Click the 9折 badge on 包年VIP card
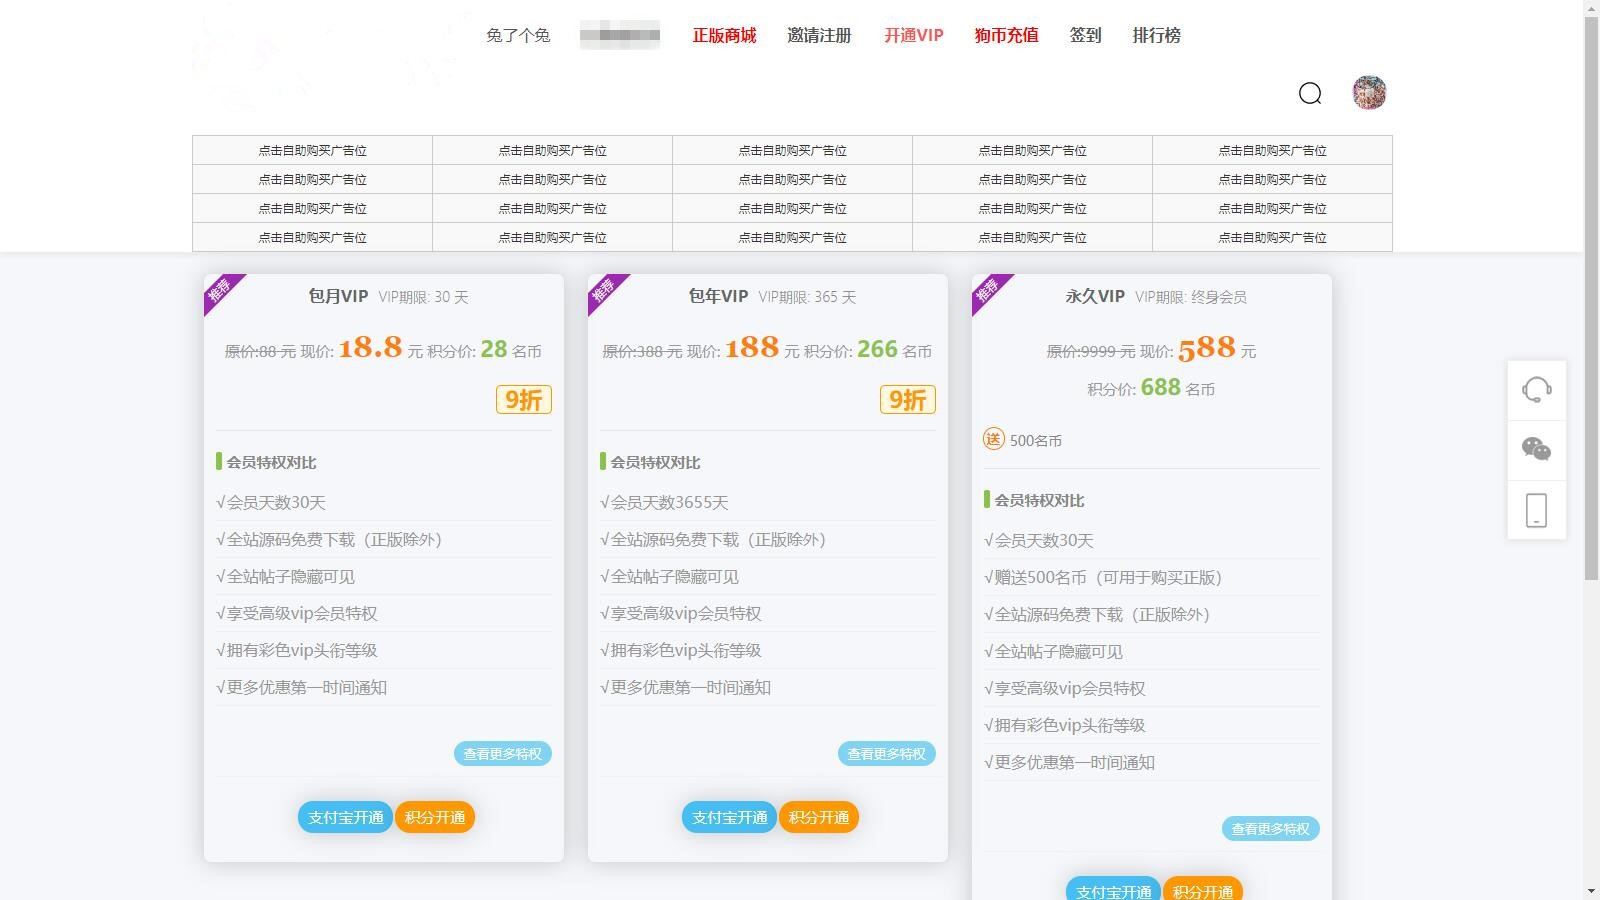1600x900 pixels. [x=907, y=400]
